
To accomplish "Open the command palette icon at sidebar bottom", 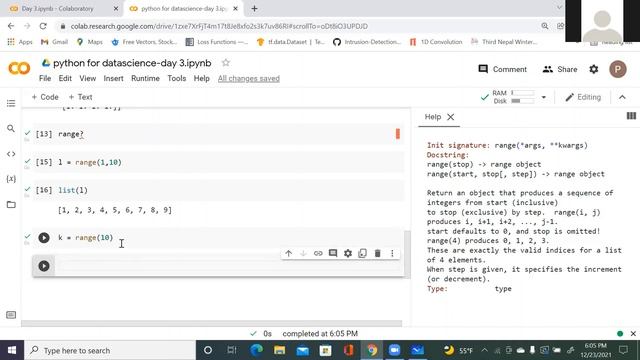I will pos(11,315).
